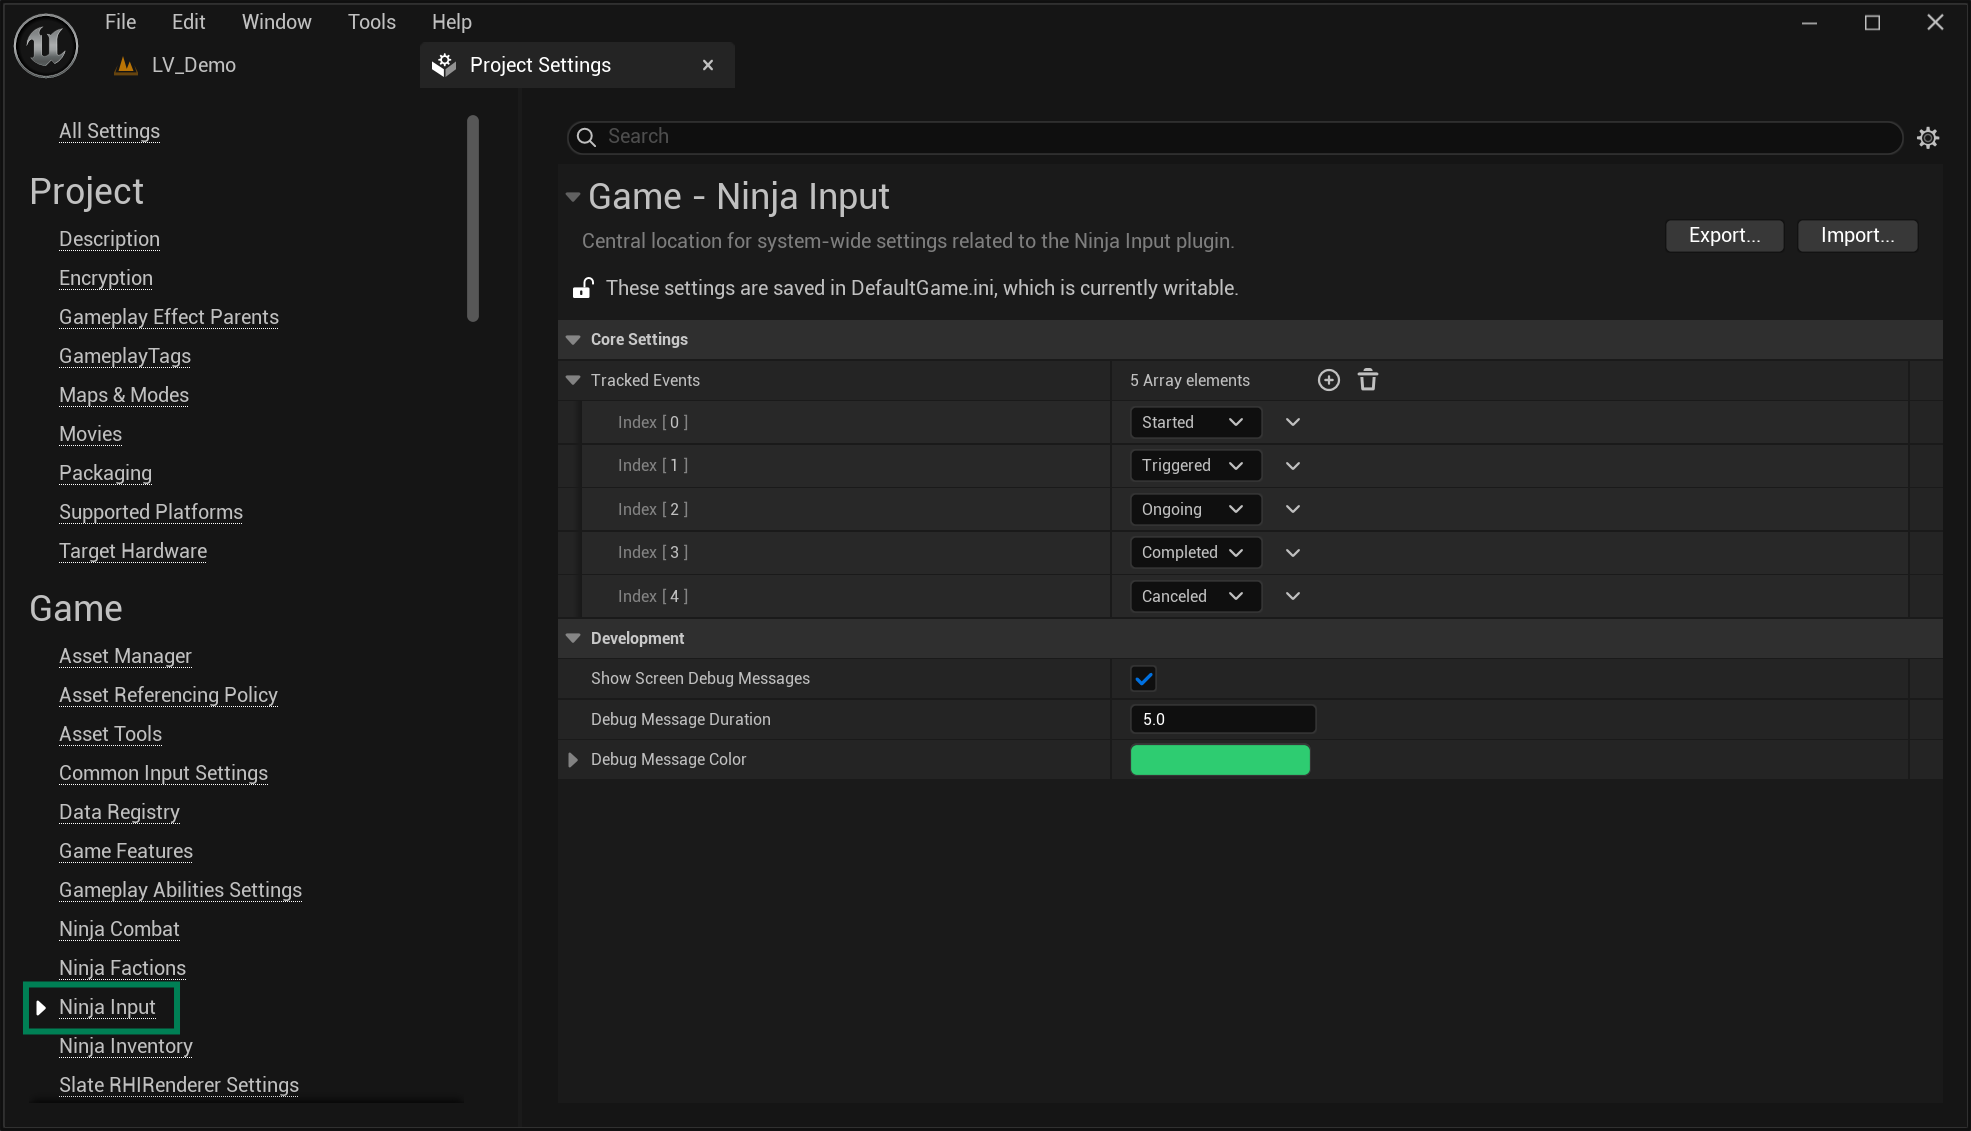Viewport: 1971px width, 1131px height.
Task: Open Gameplay Effect Parents settings
Action: [169, 317]
